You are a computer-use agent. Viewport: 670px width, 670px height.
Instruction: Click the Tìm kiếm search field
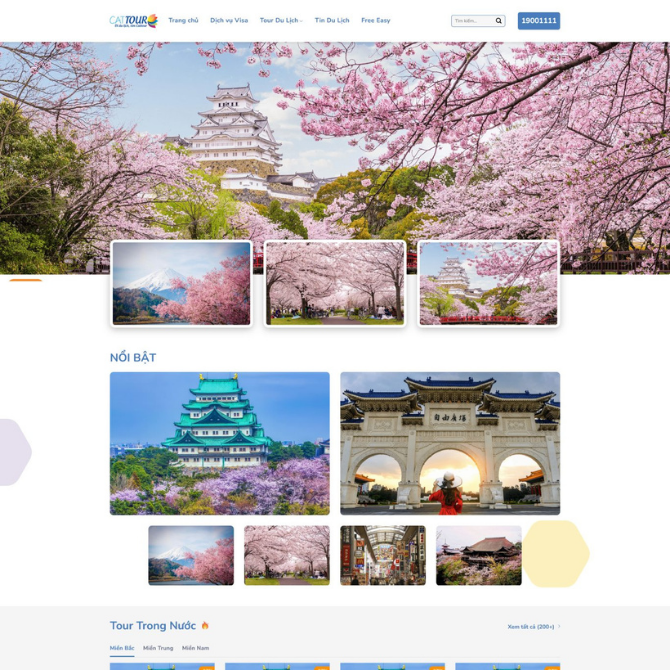pyautogui.click(x=472, y=21)
